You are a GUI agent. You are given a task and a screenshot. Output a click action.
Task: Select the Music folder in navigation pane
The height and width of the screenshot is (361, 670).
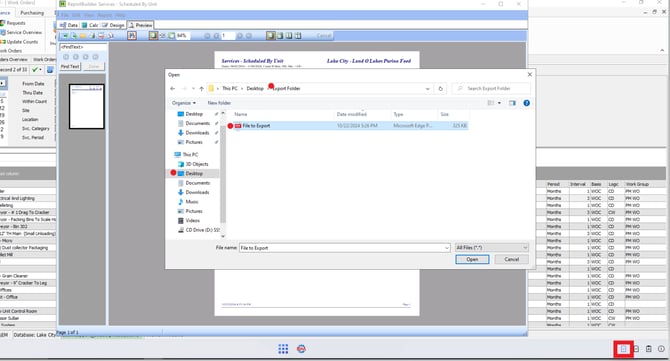tap(192, 202)
